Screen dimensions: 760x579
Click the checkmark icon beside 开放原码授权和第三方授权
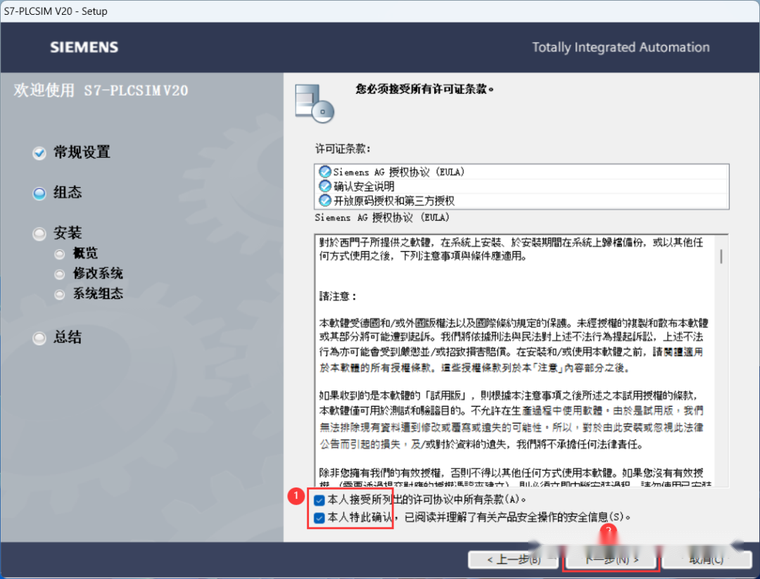(x=325, y=201)
